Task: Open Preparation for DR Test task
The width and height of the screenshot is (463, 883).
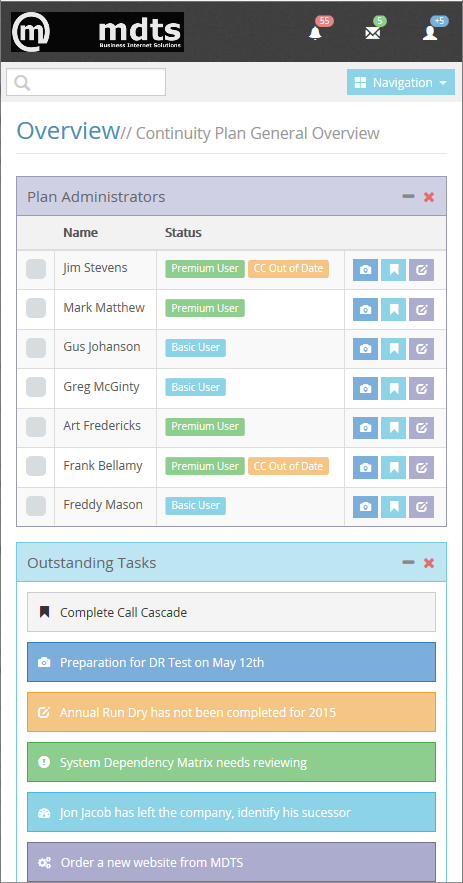Action: coord(232,662)
